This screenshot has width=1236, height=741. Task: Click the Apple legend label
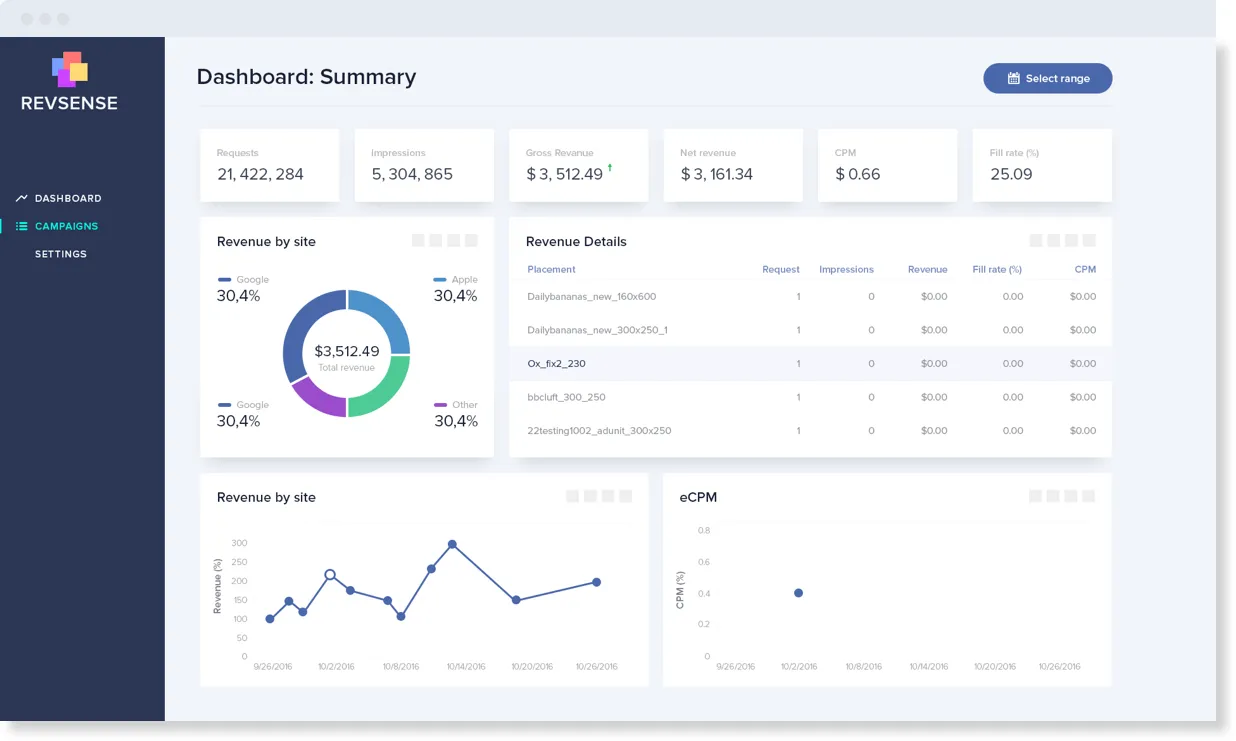click(465, 280)
